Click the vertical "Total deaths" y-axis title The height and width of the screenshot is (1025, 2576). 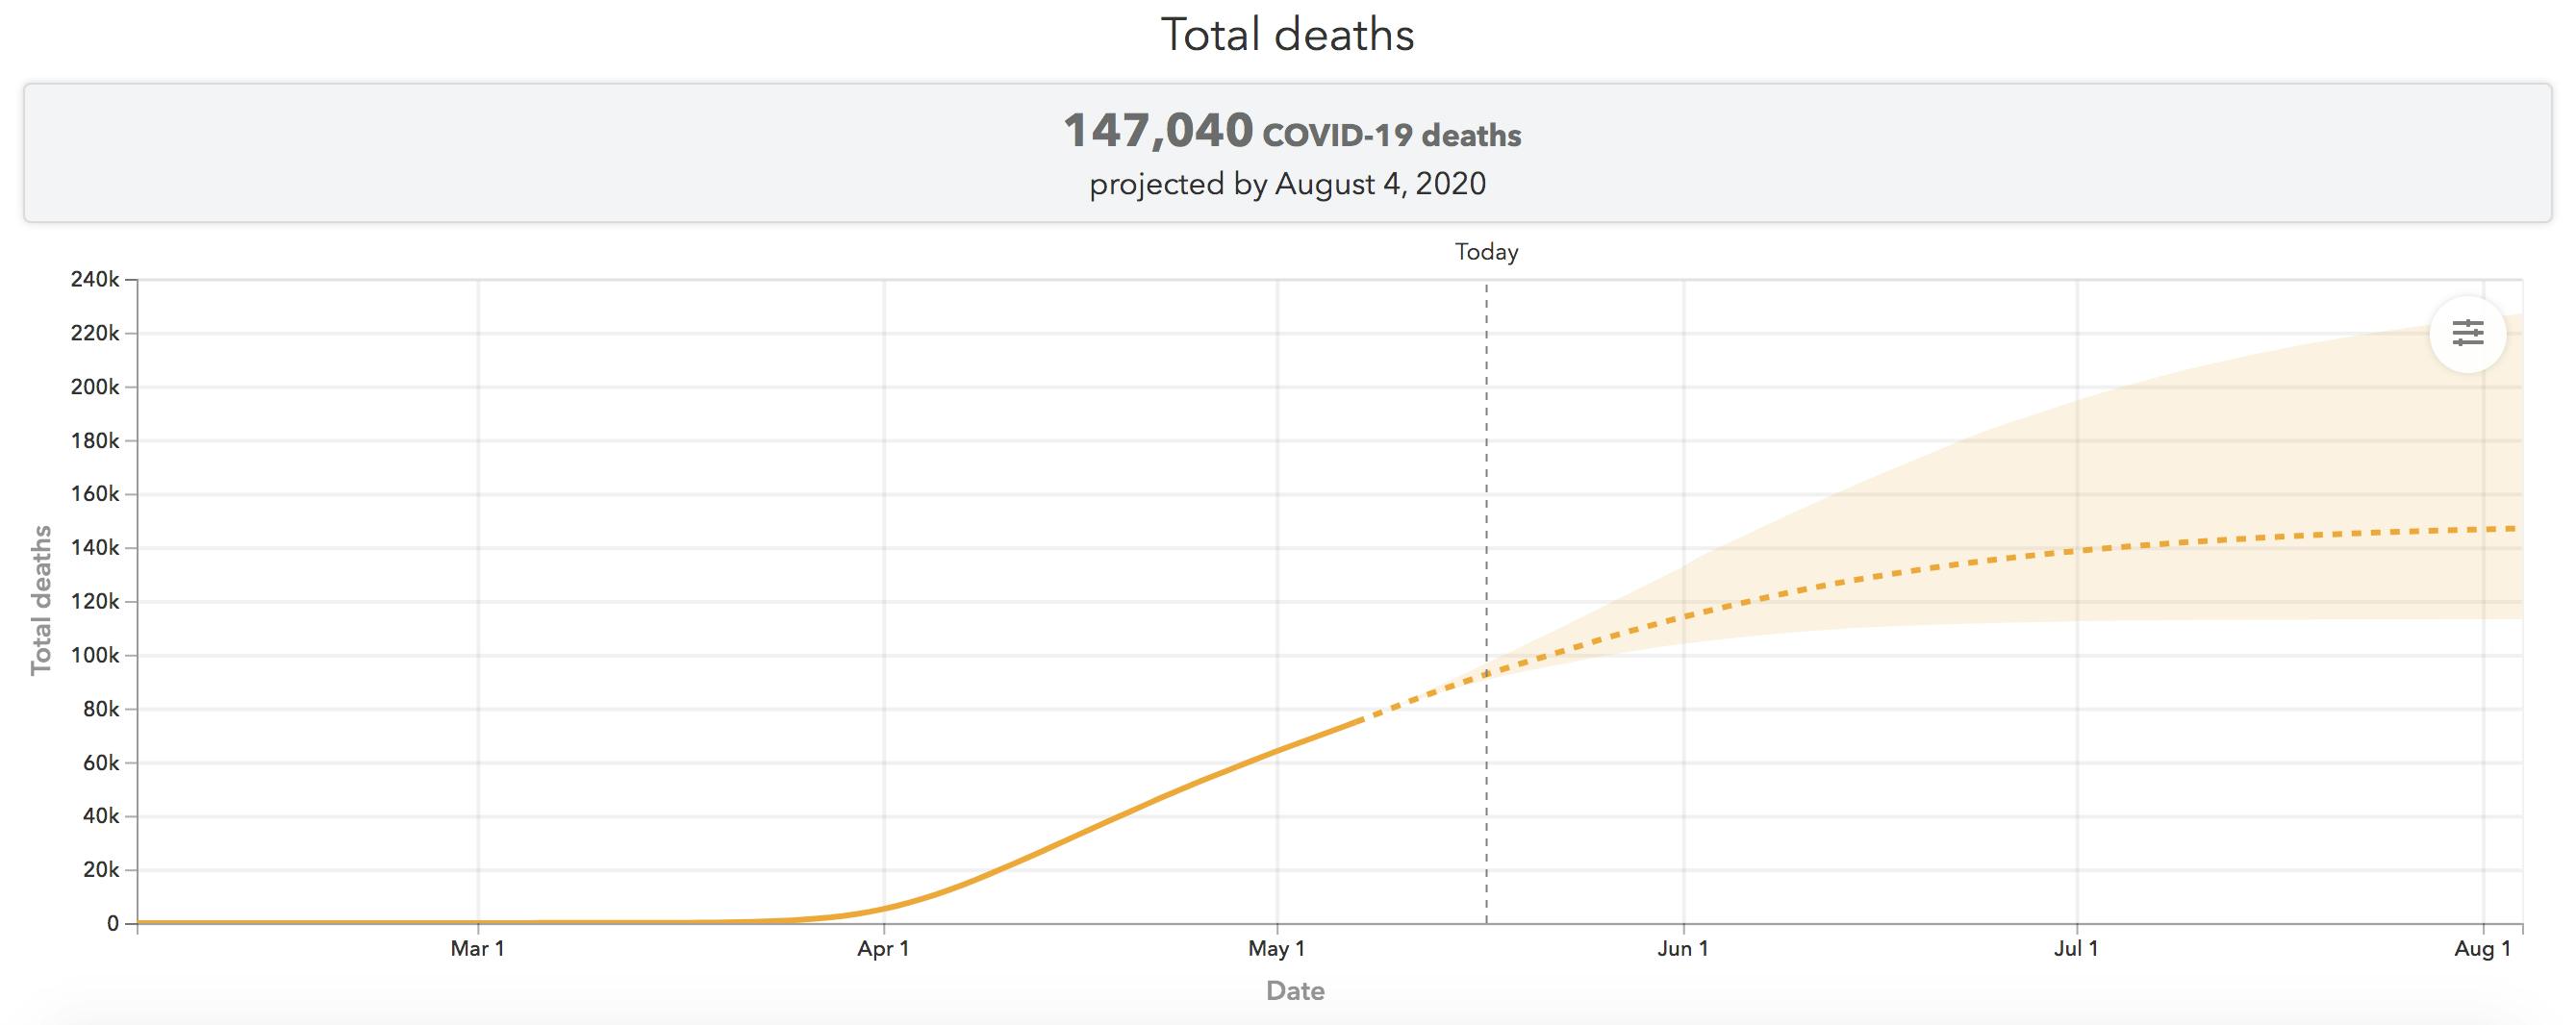coord(41,600)
